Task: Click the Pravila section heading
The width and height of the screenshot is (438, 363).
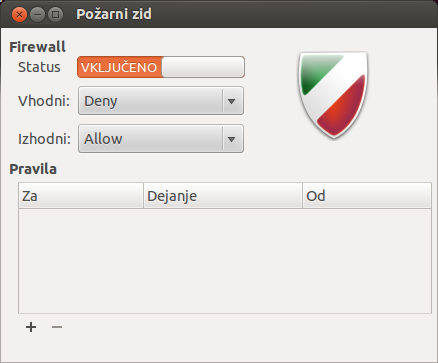Action: point(33,169)
